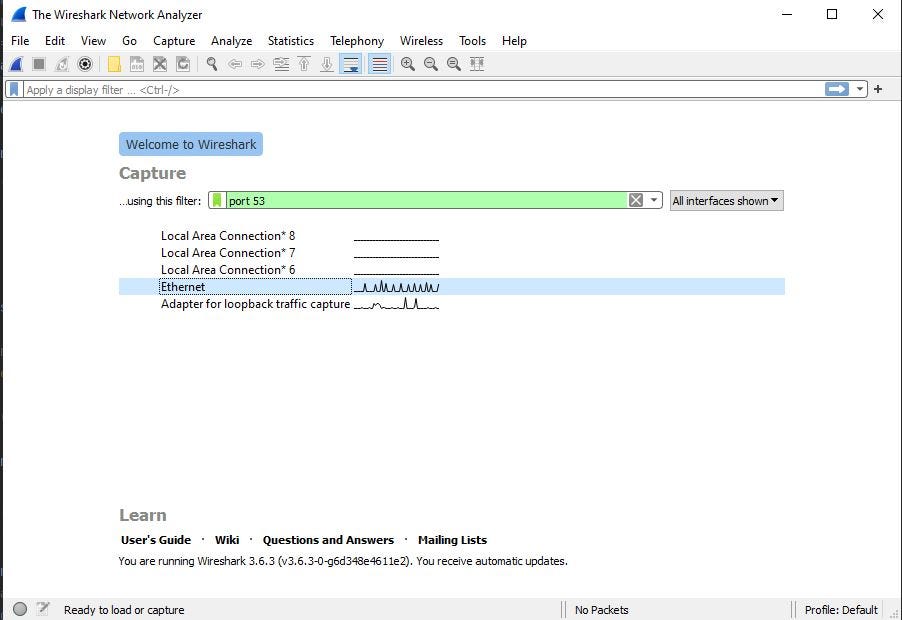
Task: Click the filter bookmark icon in the filter bar
Action: click(12, 89)
